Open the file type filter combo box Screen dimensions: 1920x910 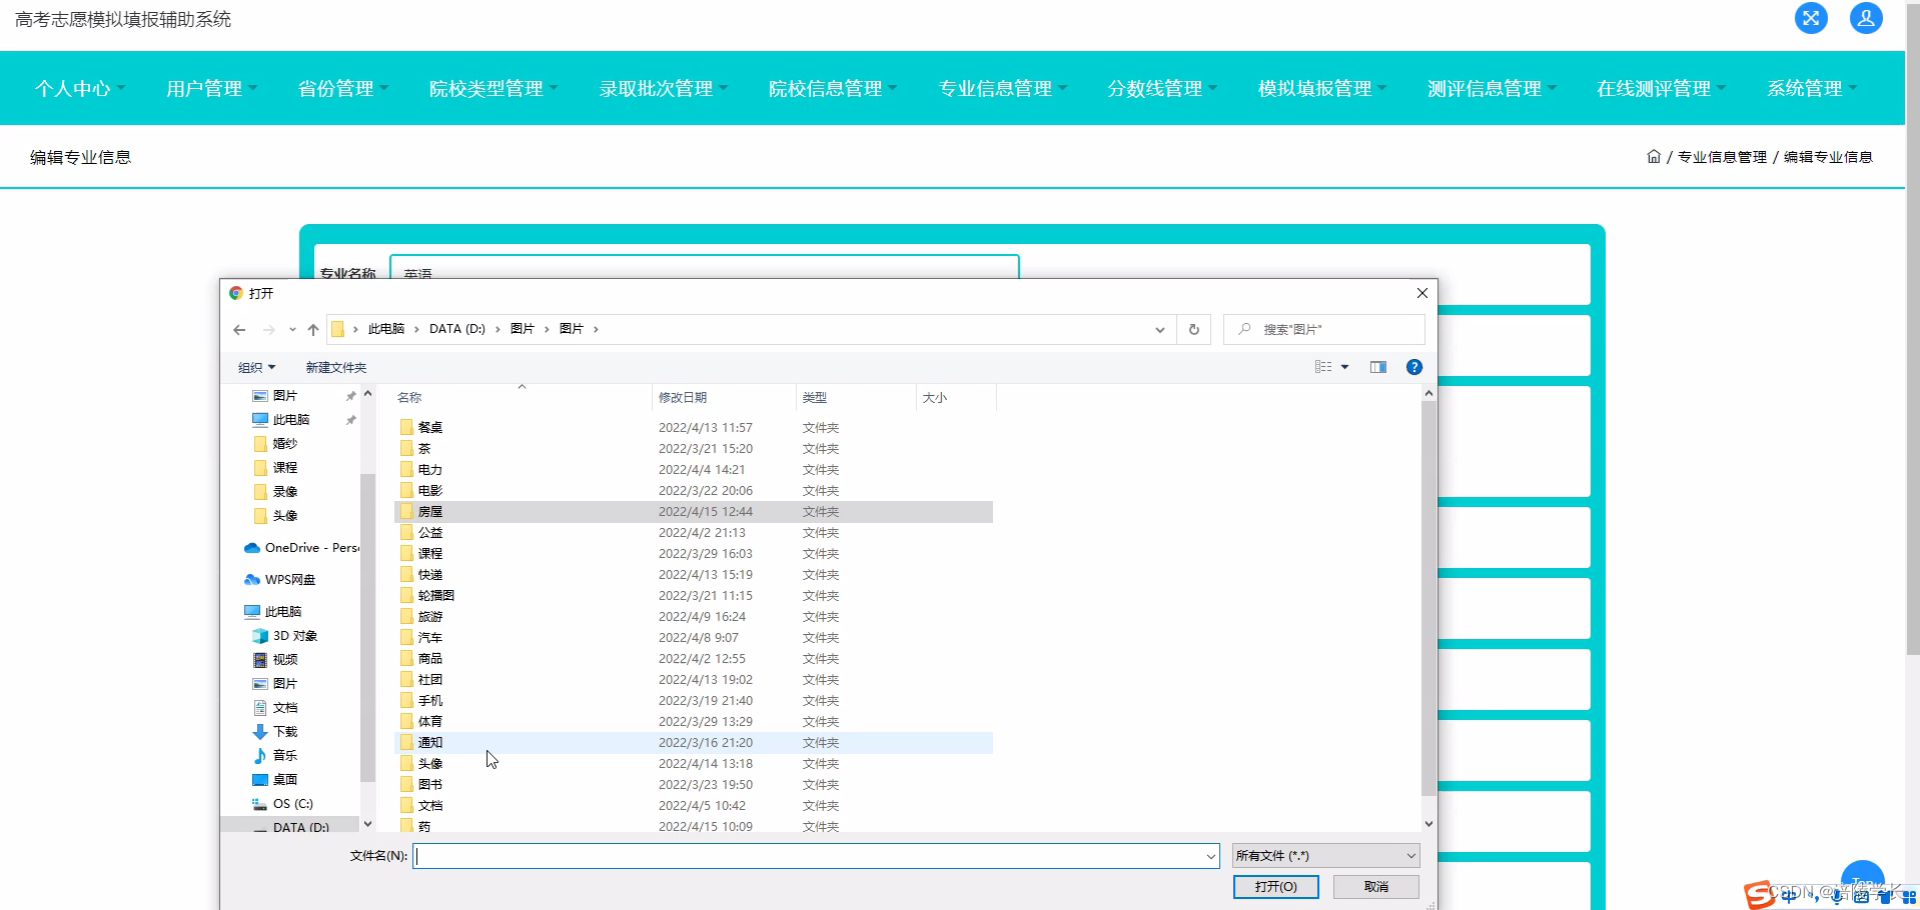(1326, 855)
